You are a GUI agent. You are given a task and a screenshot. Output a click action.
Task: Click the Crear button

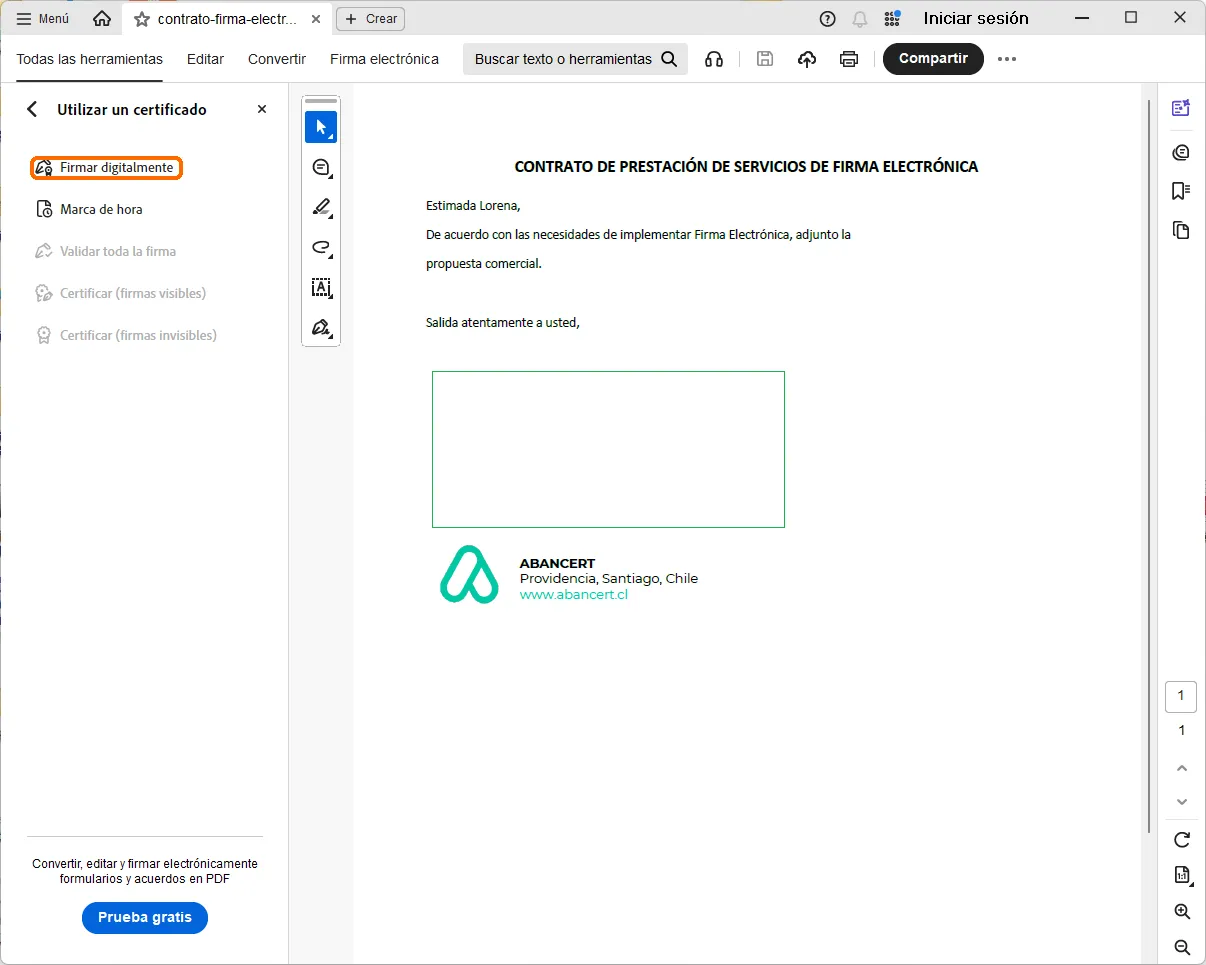pos(370,19)
